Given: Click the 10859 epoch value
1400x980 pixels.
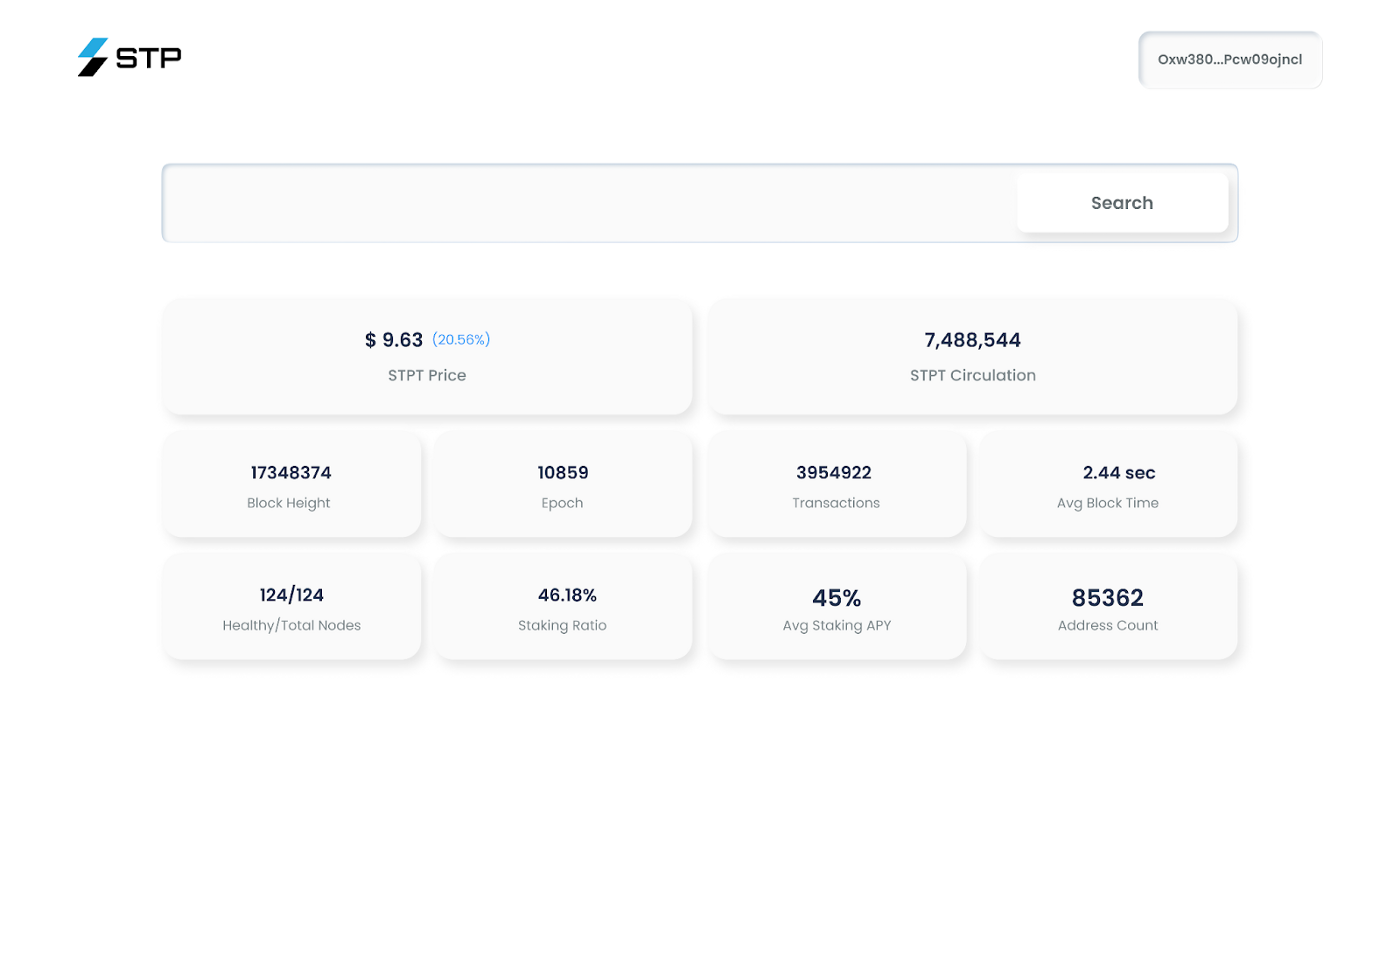Looking at the screenshot, I should coord(563,473).
